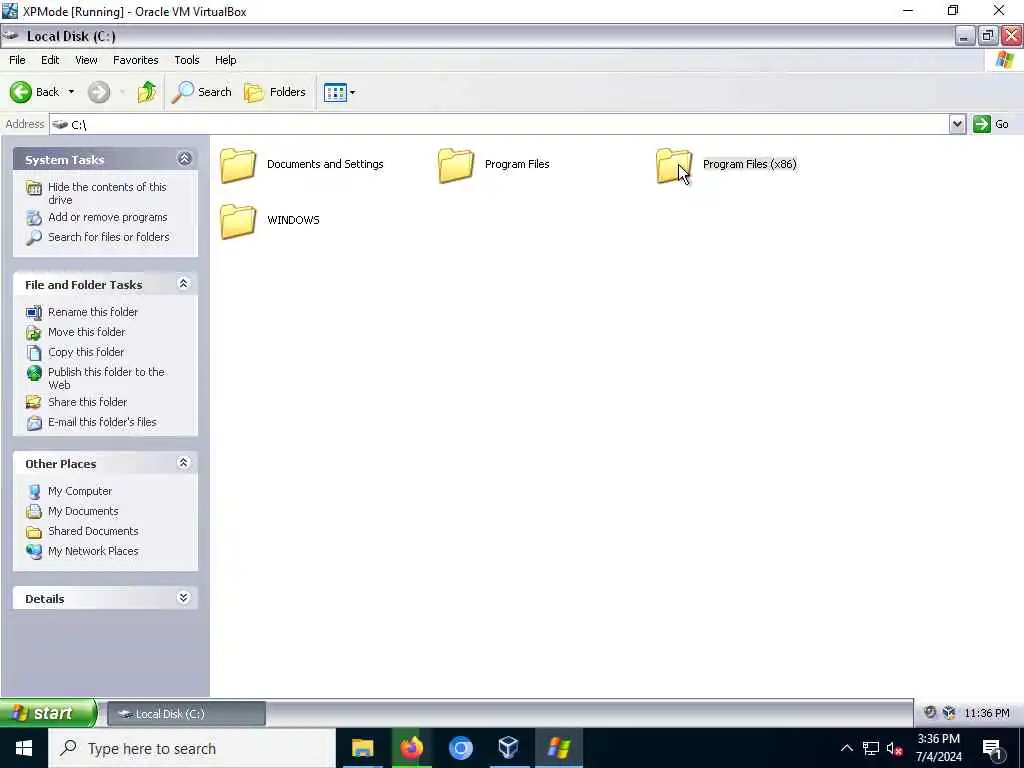Collapse the System Tasks panel

point(185,159)
